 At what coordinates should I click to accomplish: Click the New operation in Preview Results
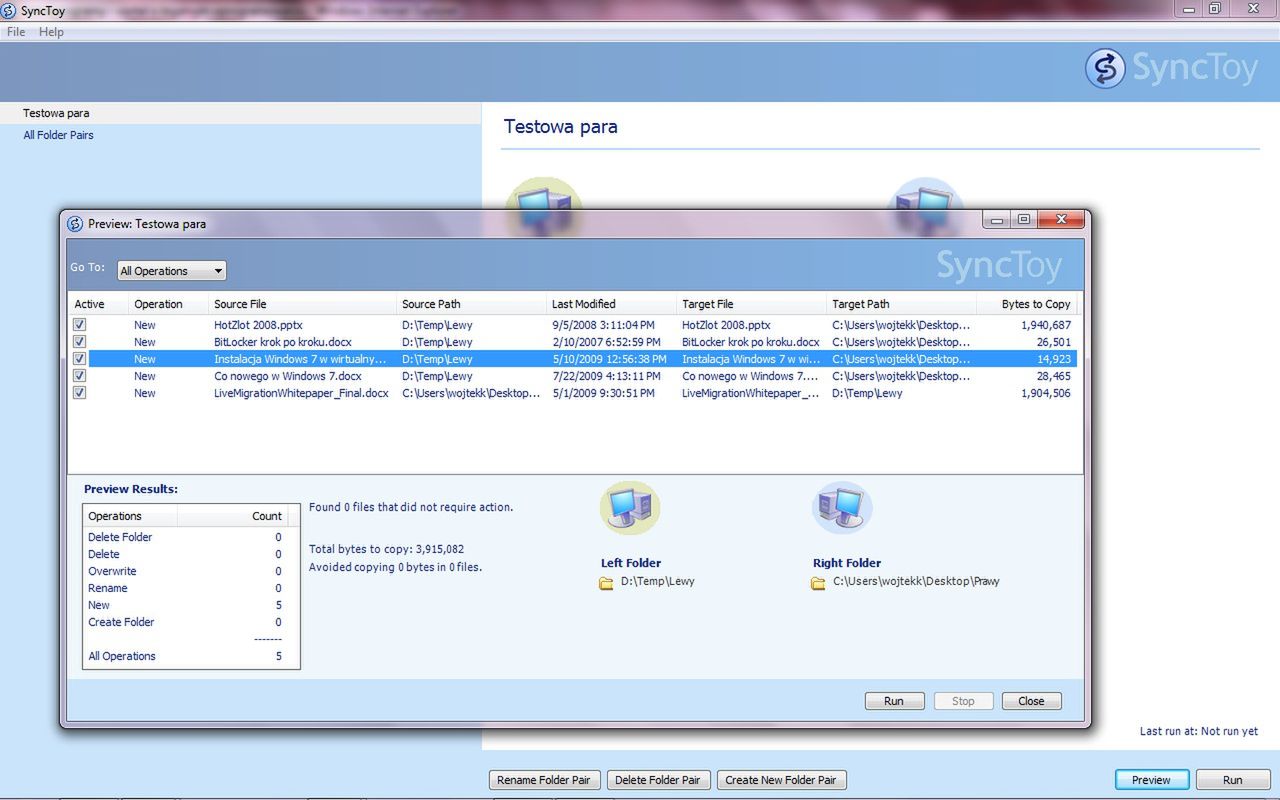coord(99,605)
